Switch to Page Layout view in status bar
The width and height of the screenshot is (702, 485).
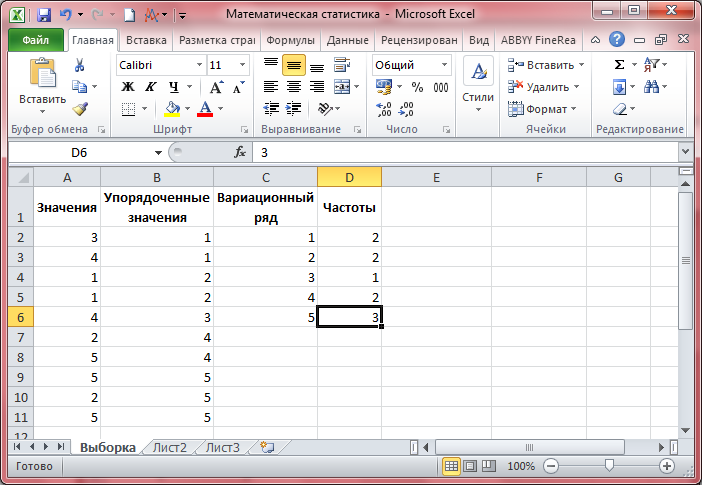pyautogui.click(x=470, y=467)
